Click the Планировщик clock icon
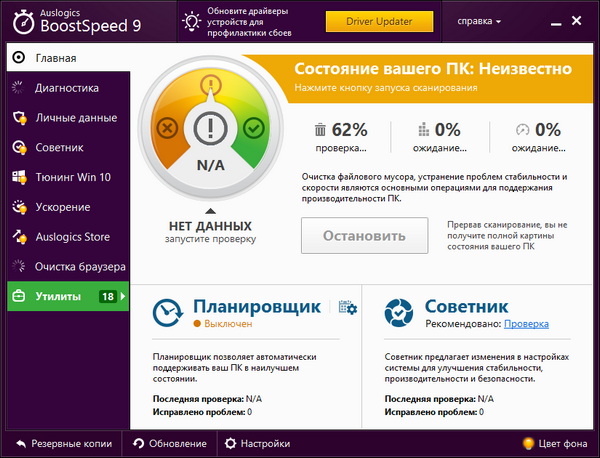Viewport: 600px width, 458px height. (168, 313)
